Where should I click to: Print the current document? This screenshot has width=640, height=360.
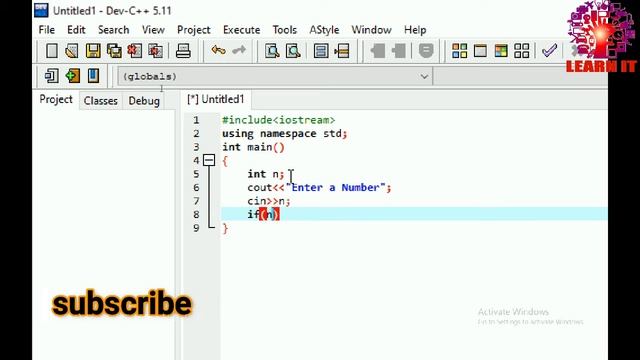183,51
